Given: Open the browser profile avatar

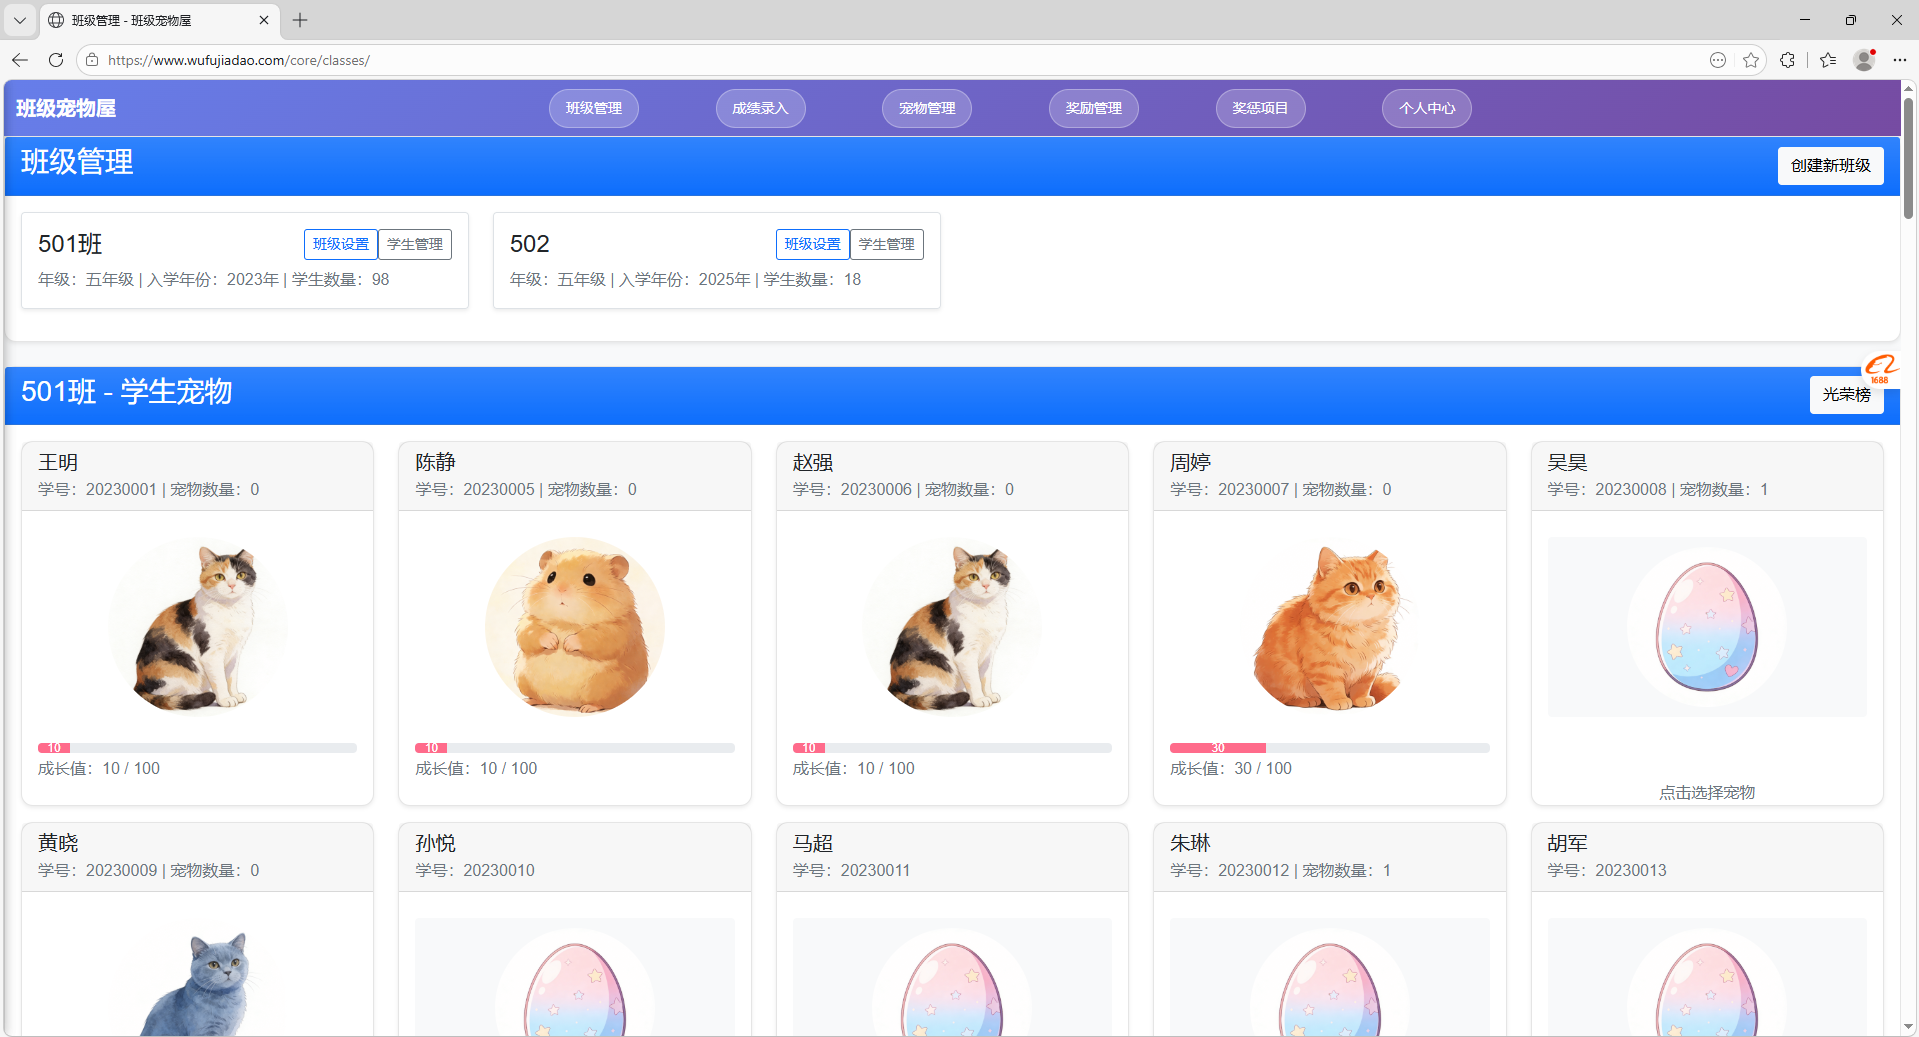Looking at the screenshot, I should tap(1863, 60).
